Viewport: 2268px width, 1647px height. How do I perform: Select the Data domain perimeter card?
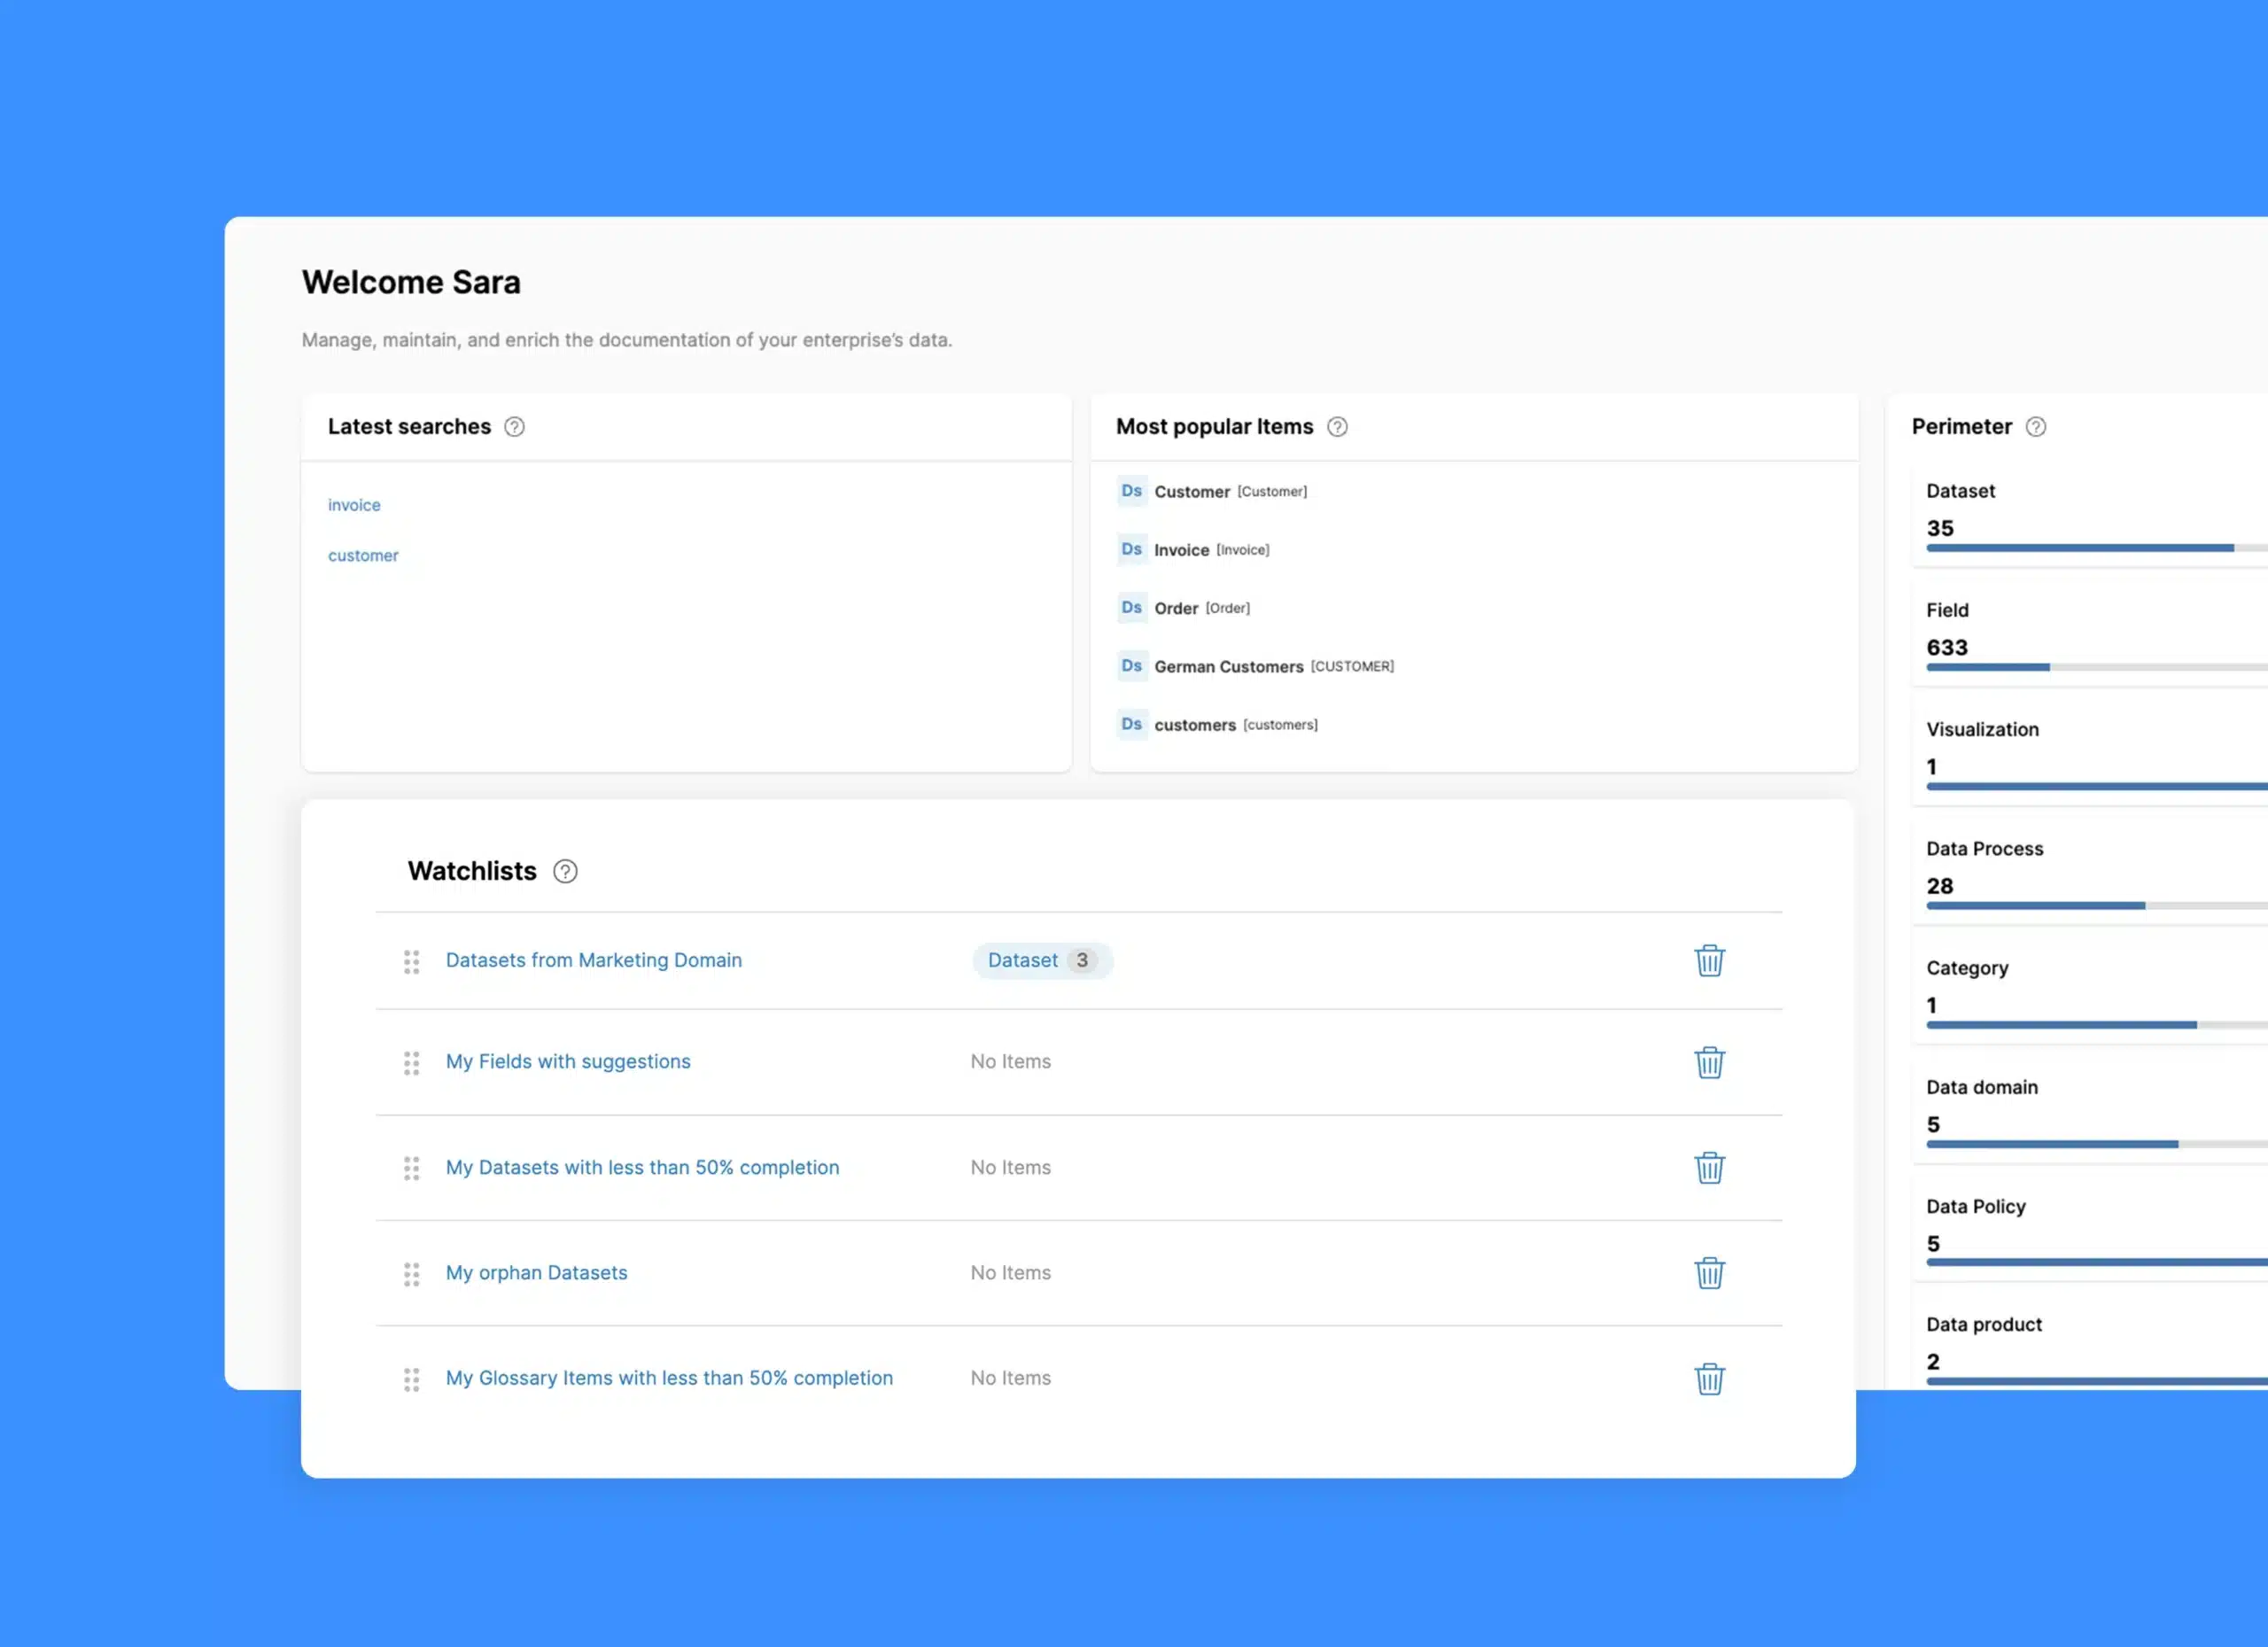[x=2090, y=1111]
